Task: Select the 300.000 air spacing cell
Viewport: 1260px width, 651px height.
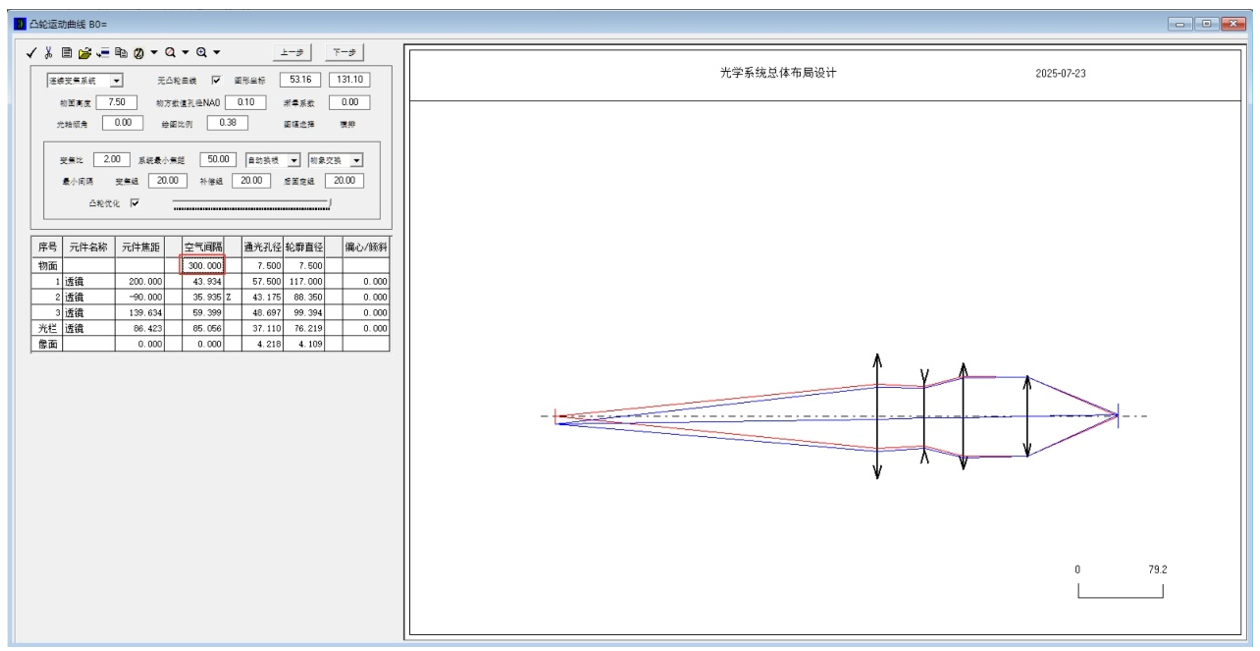Action: (203, 265)
